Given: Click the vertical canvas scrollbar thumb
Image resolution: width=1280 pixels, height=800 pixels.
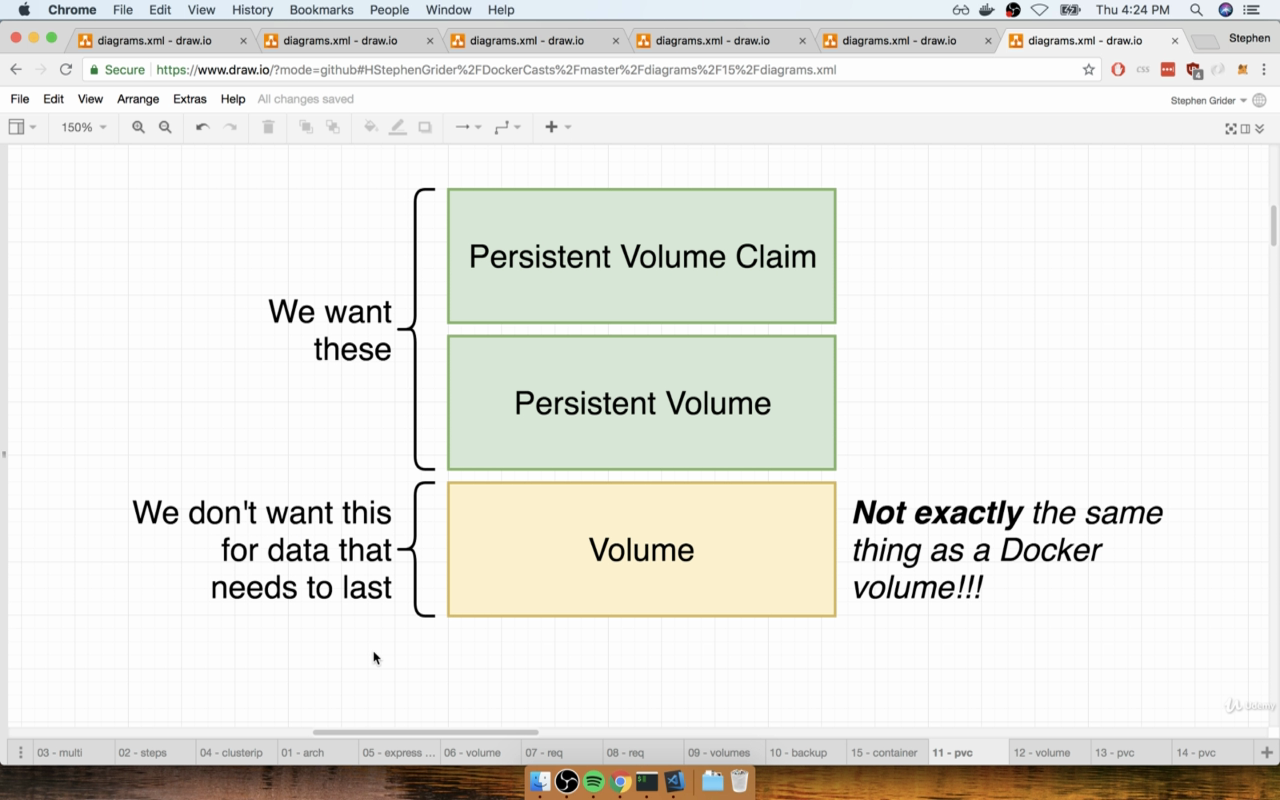Looking at the screenshot, I should 1273,225.
